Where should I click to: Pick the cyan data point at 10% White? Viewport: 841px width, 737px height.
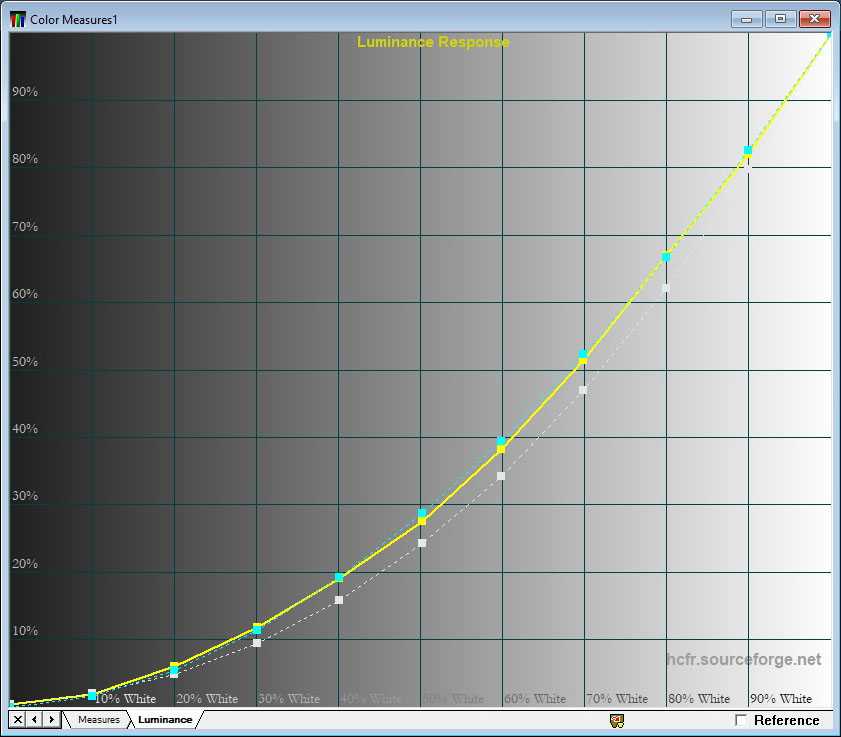pos(92,693)
